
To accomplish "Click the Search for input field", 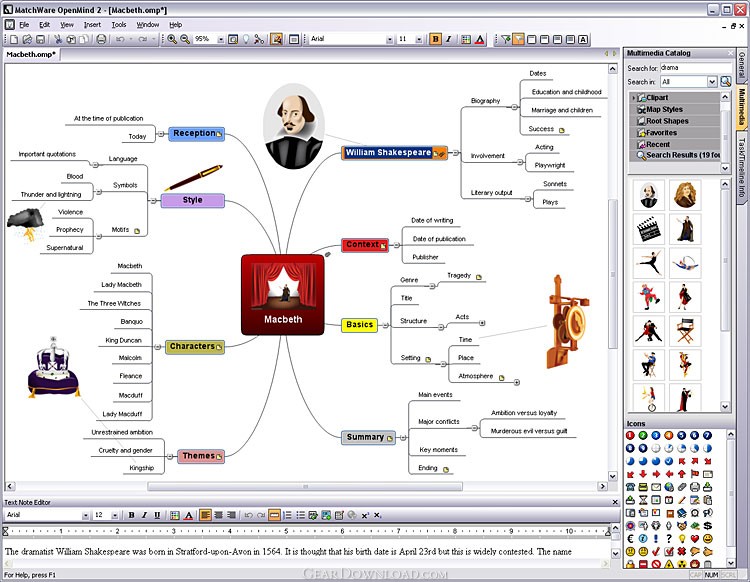I will pyautogui.click(x=696, y=68).
